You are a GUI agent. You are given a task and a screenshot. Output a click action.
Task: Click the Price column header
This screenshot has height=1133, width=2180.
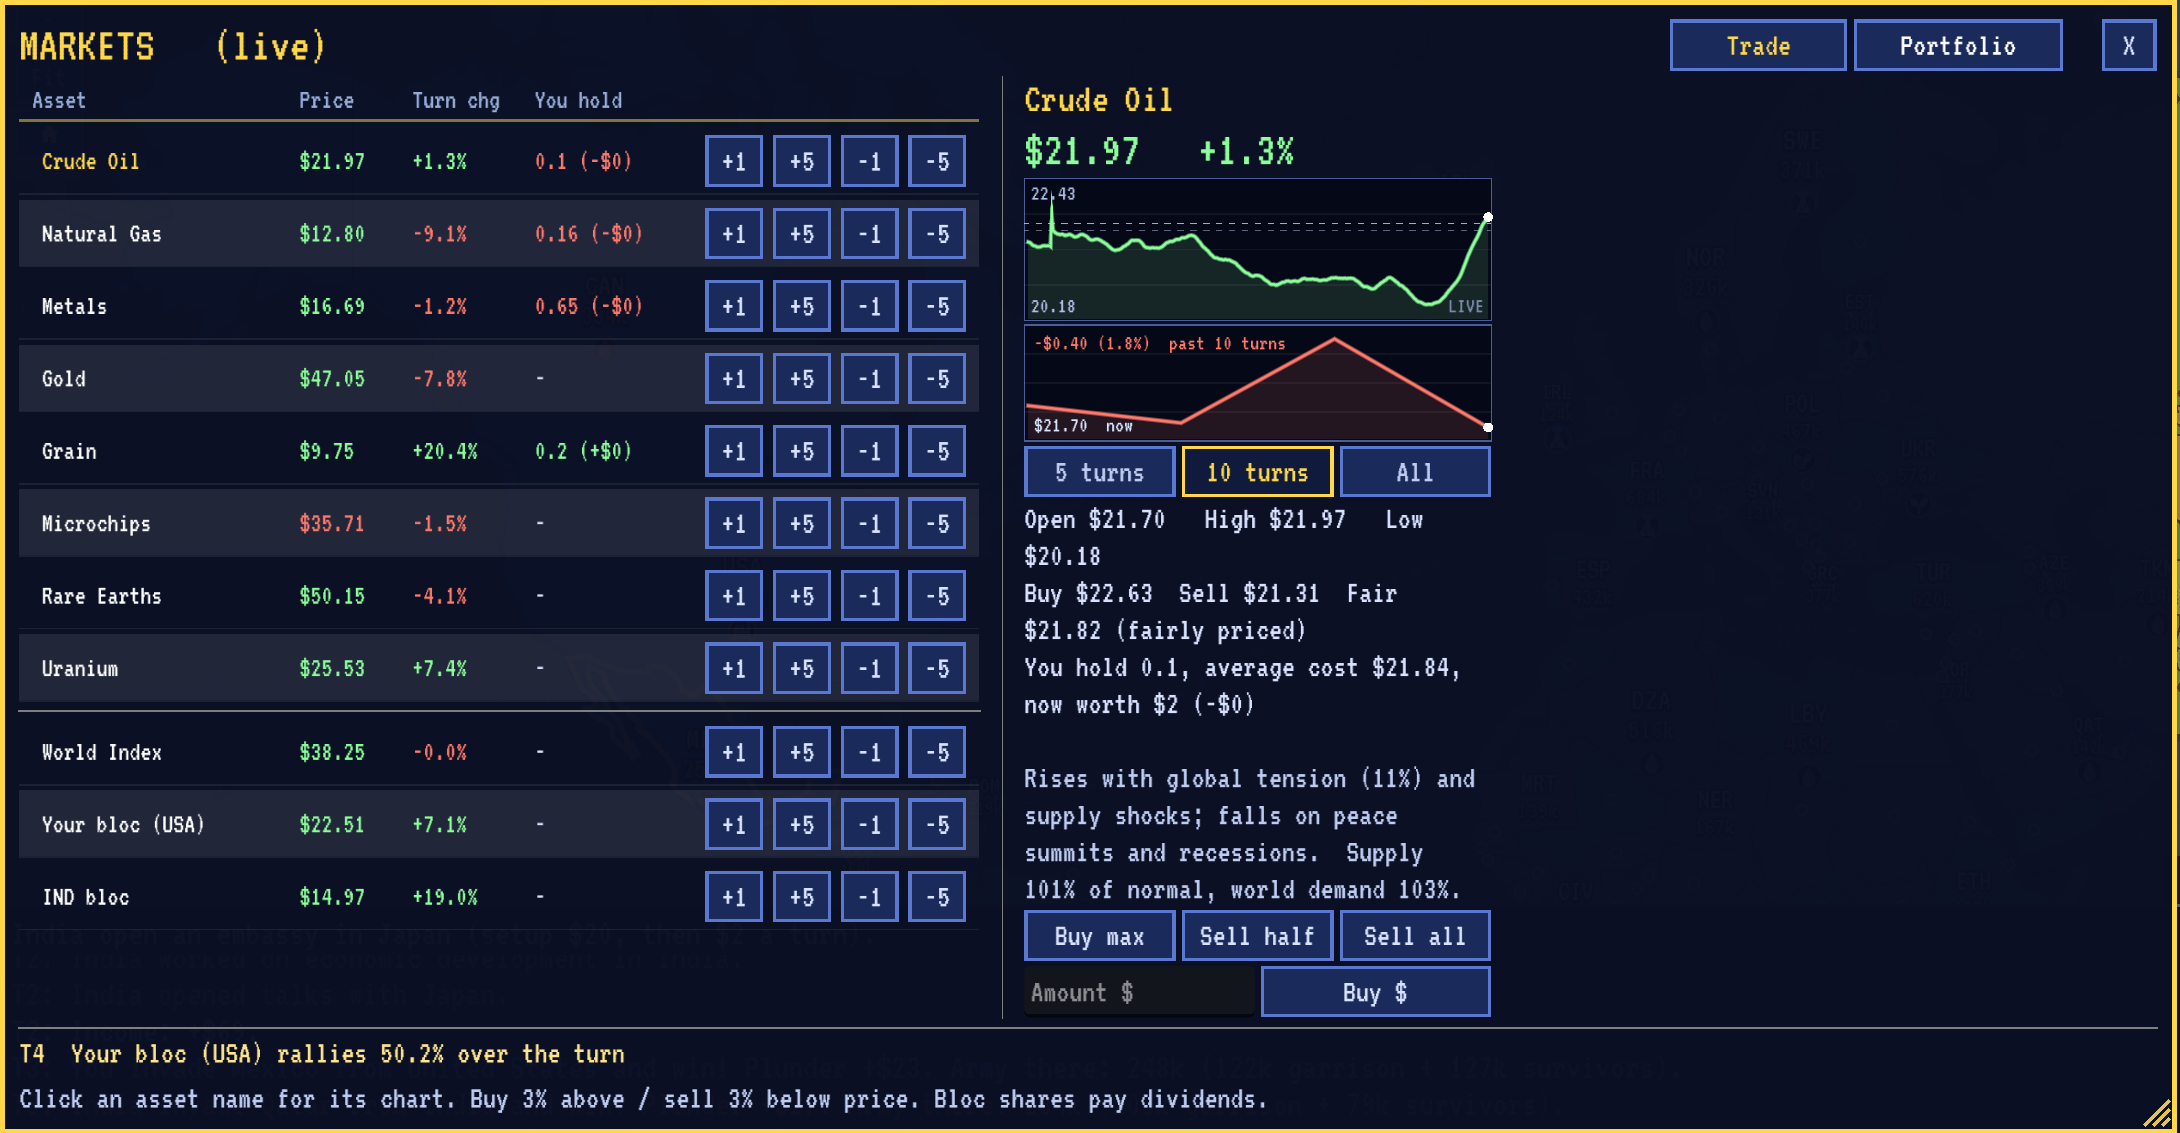pos(326,100)
